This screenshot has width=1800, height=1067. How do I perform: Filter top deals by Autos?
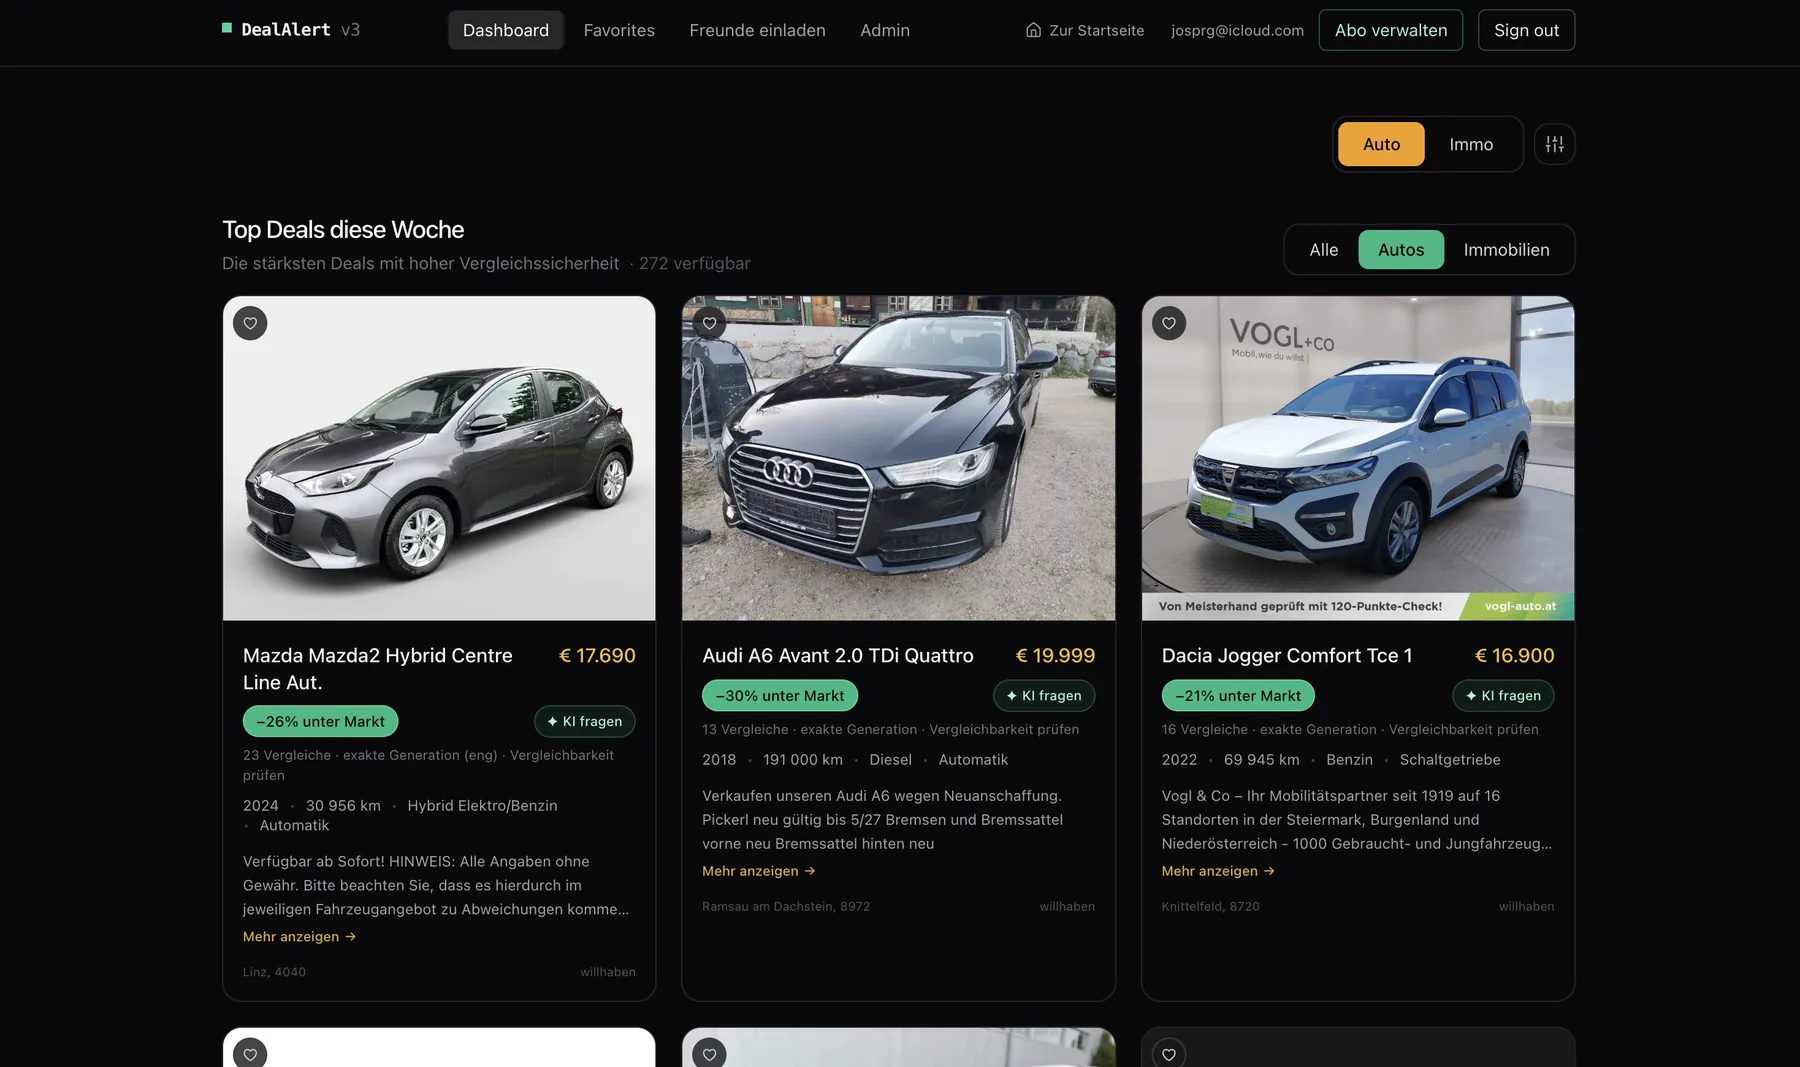1401,250
